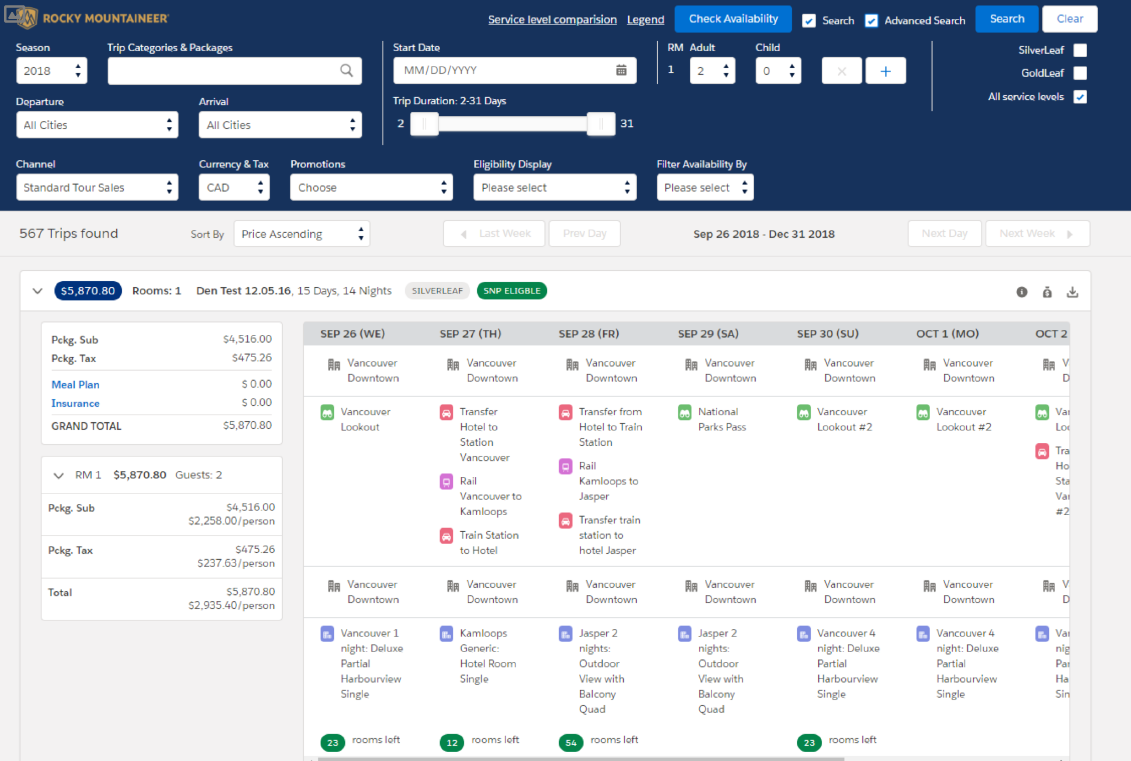Focus the Start Date input field
1131x761 pixels.
(515, 71)
